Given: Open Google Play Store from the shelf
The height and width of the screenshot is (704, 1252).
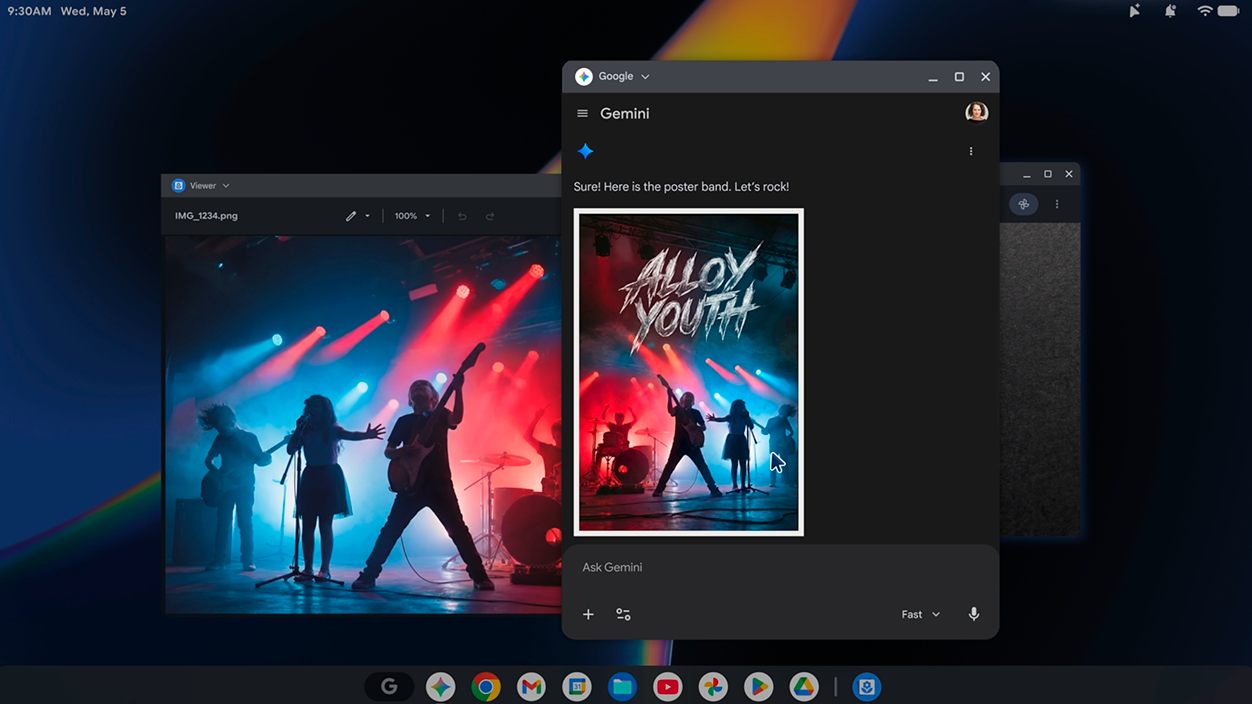Looking at the screenshot, I should 758,687.
